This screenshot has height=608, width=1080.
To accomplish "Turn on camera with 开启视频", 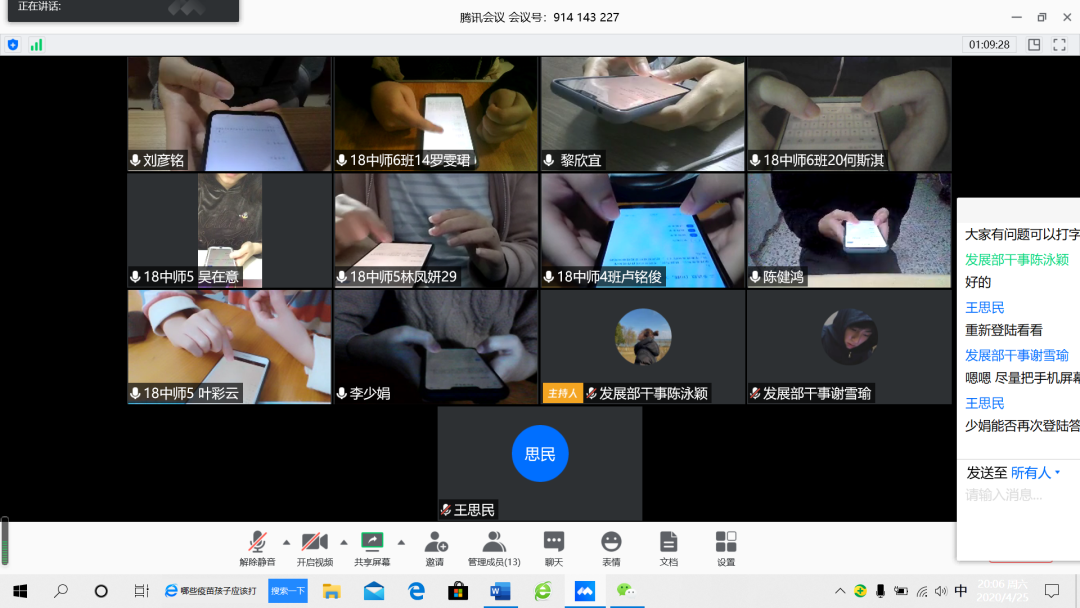I will [315, 547].
